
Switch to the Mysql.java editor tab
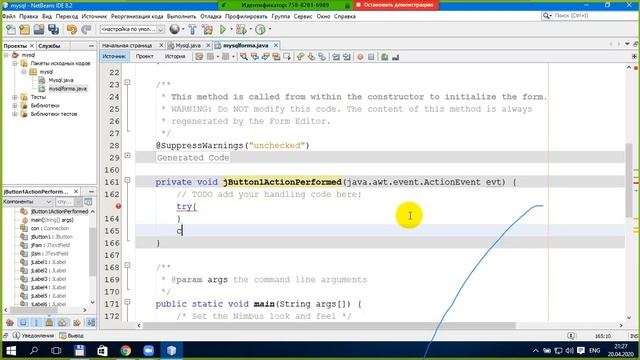click(188, 45)
